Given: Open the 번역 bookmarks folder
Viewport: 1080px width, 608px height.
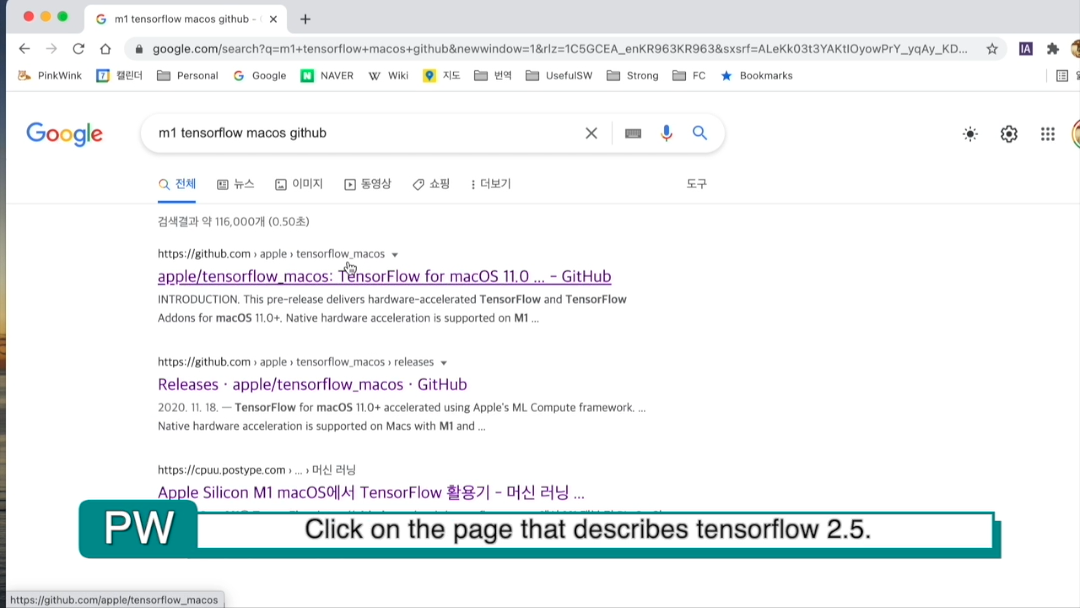Looking at the screenshot, I should [493, 76].
